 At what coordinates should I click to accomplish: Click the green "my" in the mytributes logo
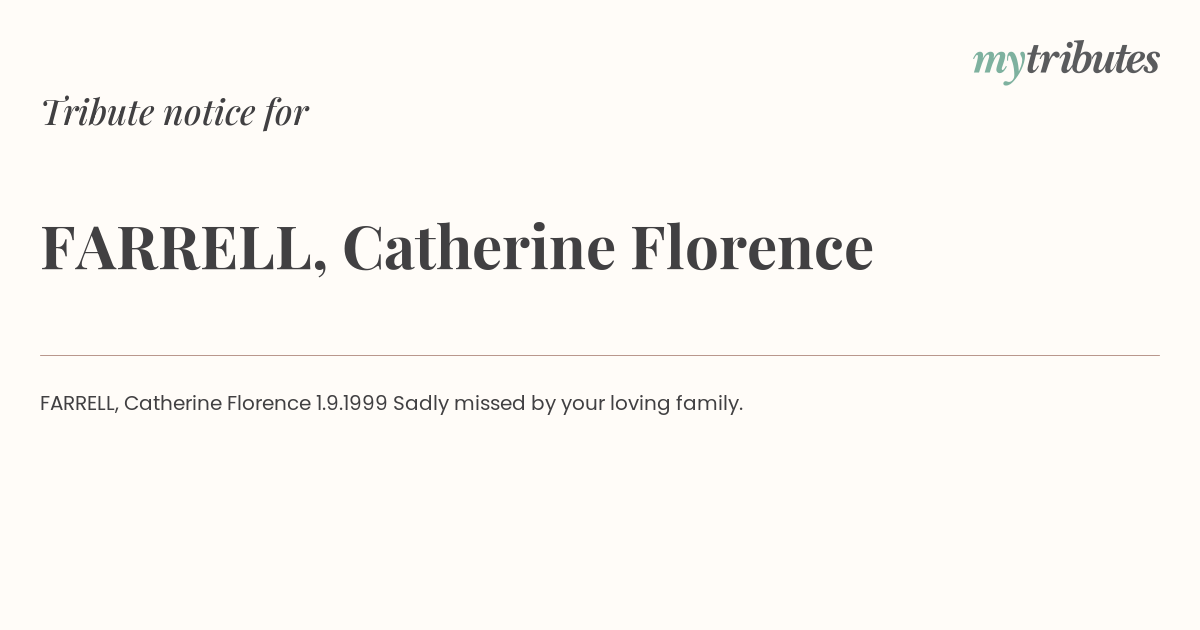click(x=998, y=63)
